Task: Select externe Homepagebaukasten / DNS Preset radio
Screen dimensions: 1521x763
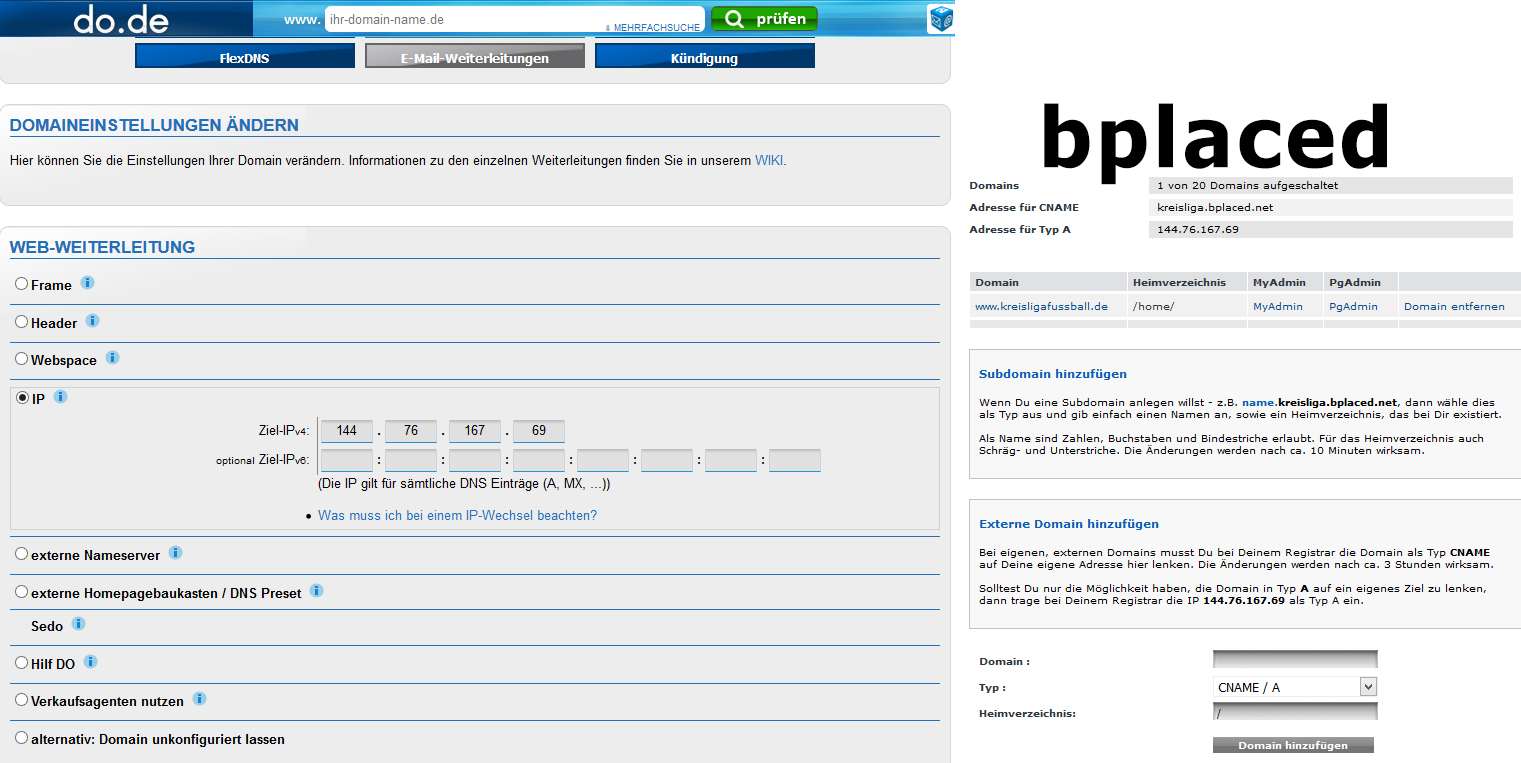Action: tap(22, 592)
